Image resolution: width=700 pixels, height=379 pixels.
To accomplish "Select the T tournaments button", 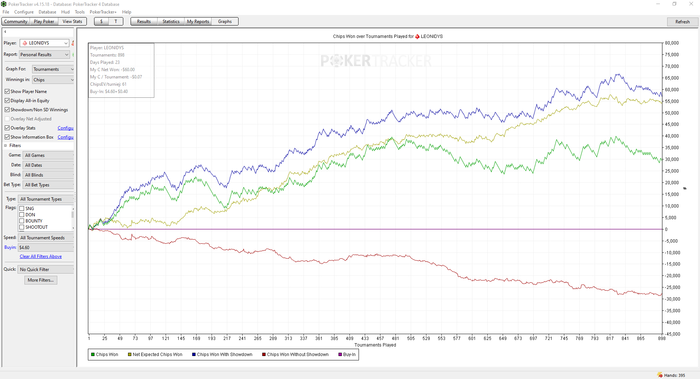I will click(116, 21).
